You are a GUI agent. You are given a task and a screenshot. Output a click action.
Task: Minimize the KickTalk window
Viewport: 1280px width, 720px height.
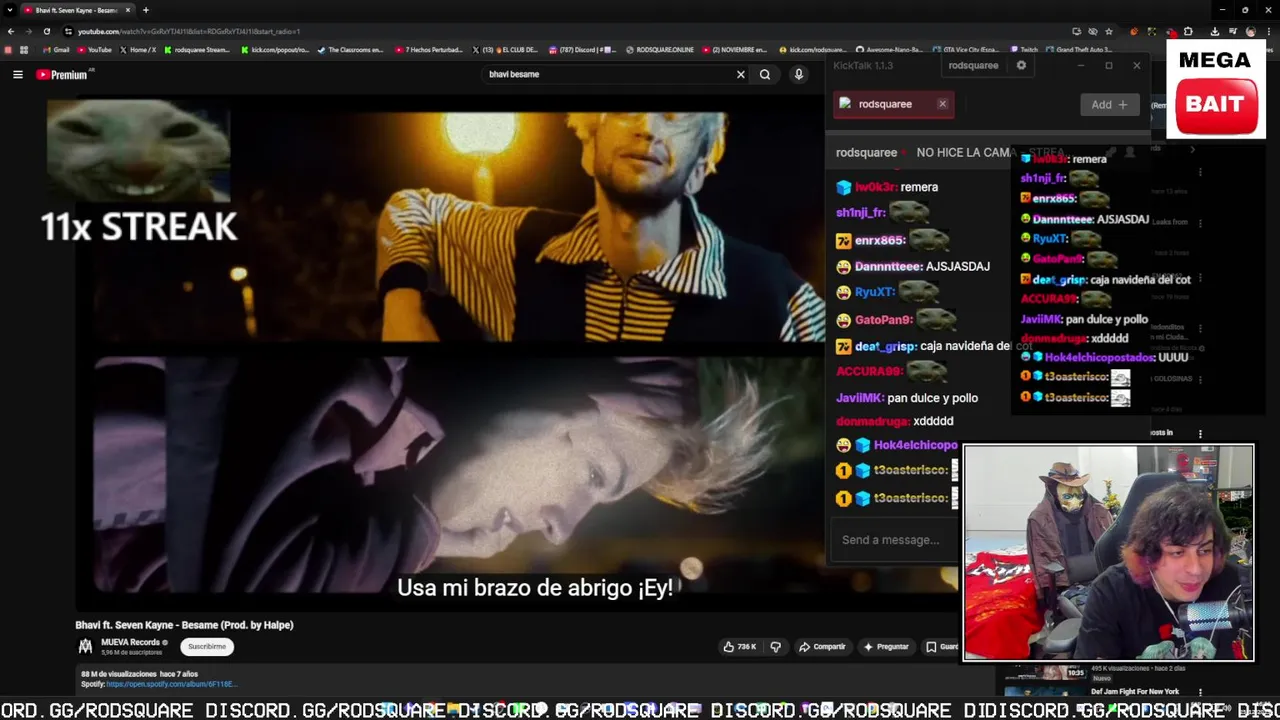coord(1080,65)
